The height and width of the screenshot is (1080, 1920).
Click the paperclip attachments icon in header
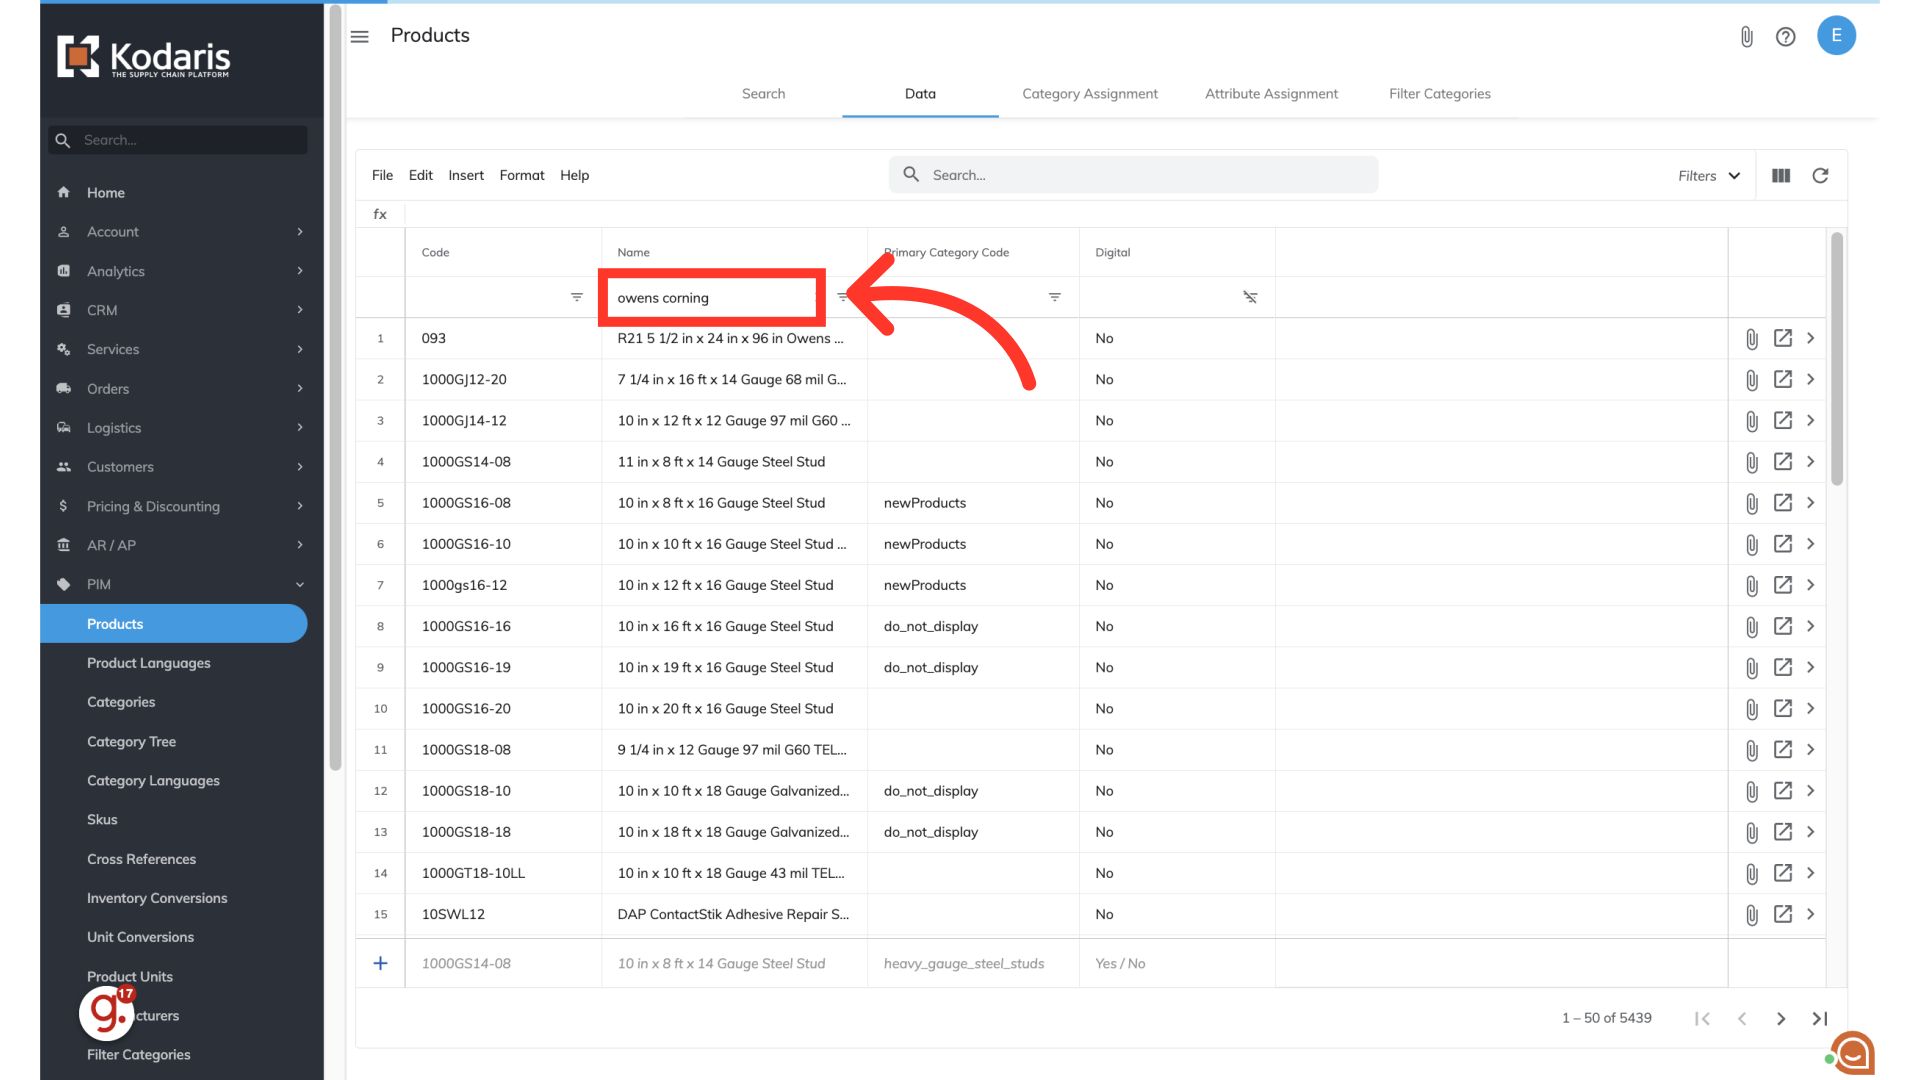[1746, 37]
